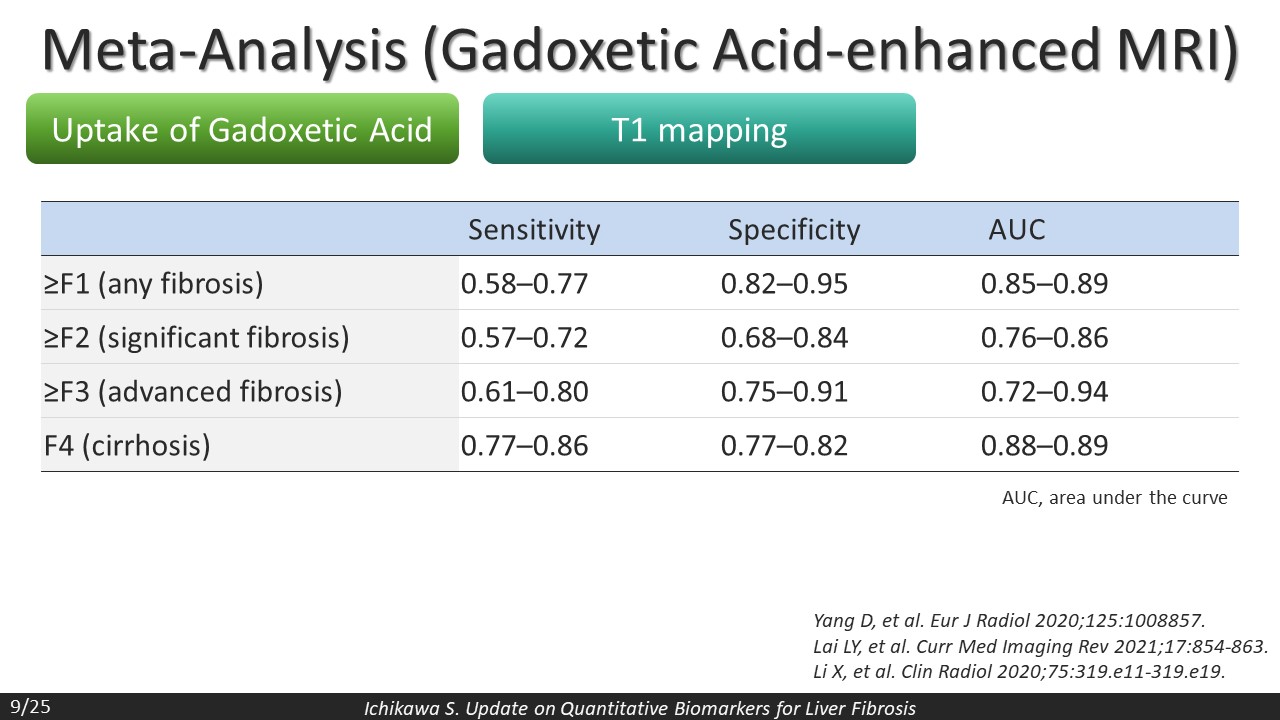The height and width of the screenshot is (720, 1280).
Task: Click the ≥F1 (any fibrosis) row label
Action: pos(153,284)
